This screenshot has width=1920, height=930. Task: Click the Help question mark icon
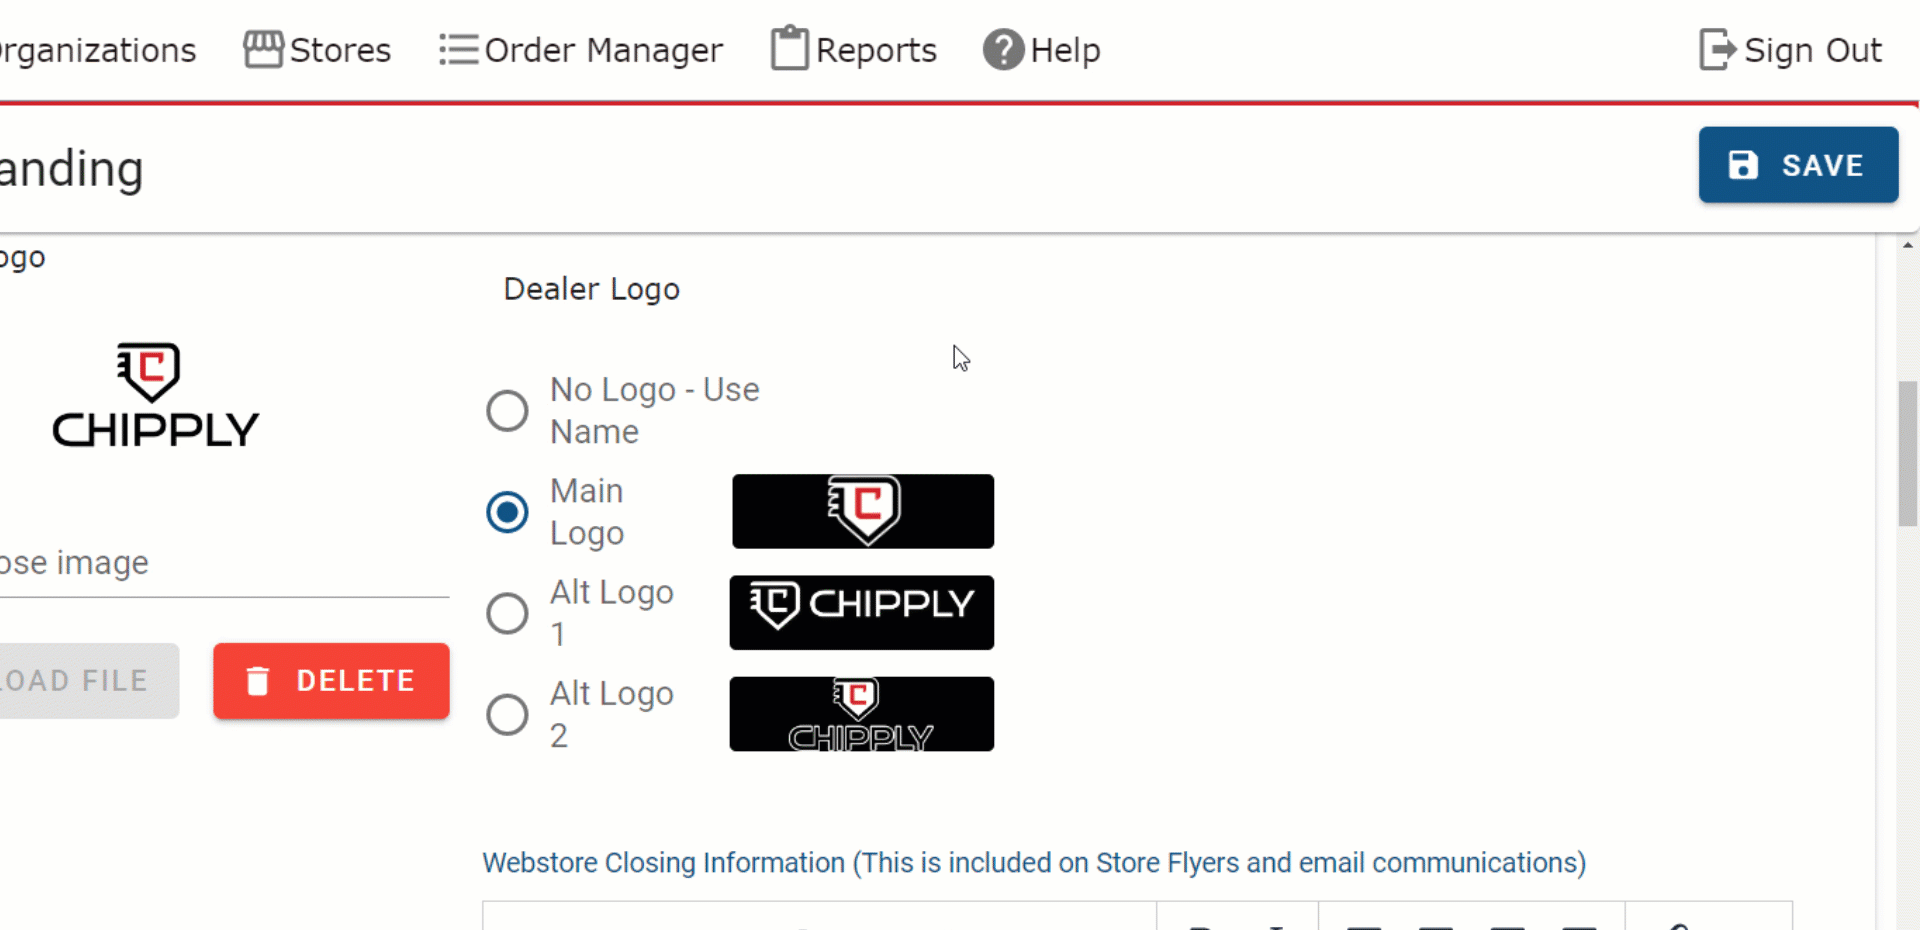click(1003, 49)
